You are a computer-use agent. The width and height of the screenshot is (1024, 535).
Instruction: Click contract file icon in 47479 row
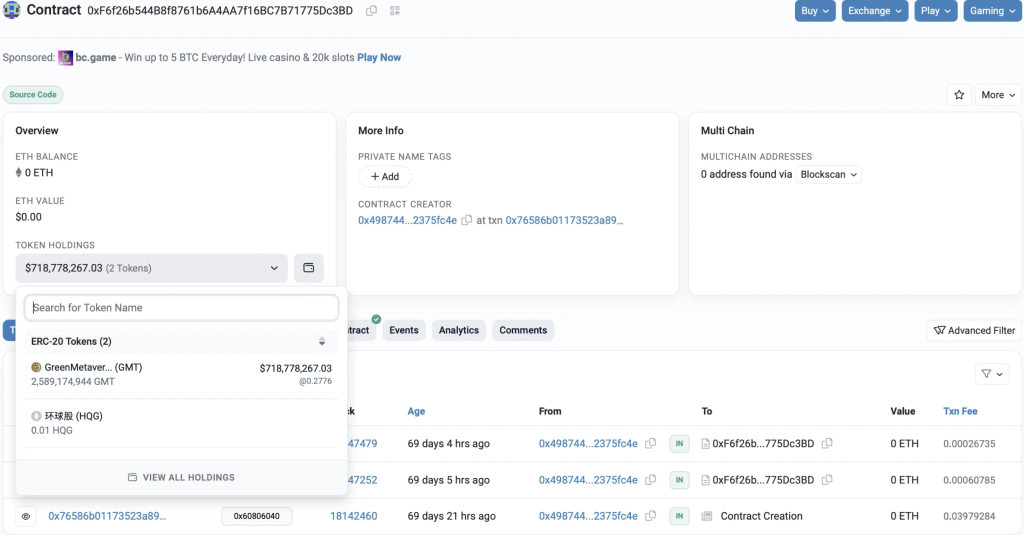click(x=705, y=444)
